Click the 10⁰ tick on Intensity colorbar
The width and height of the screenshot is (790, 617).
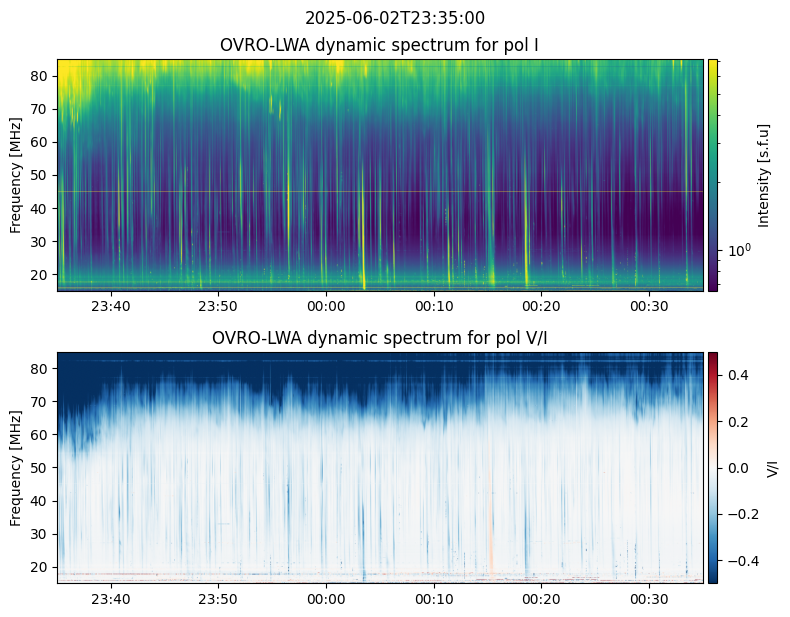coord(739,249)
